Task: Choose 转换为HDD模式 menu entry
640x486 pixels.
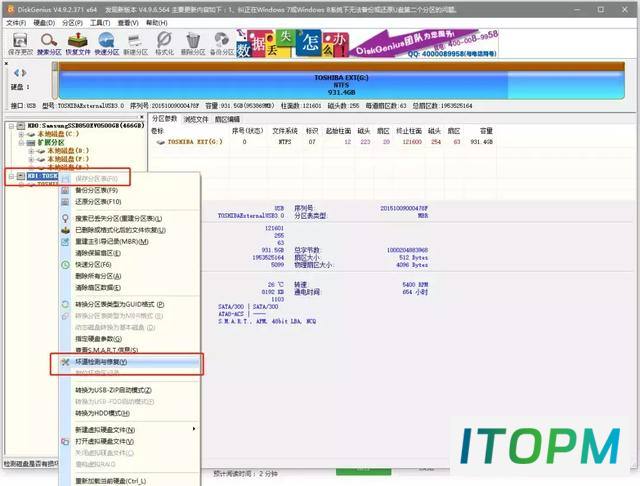Action: pos(131,413)
